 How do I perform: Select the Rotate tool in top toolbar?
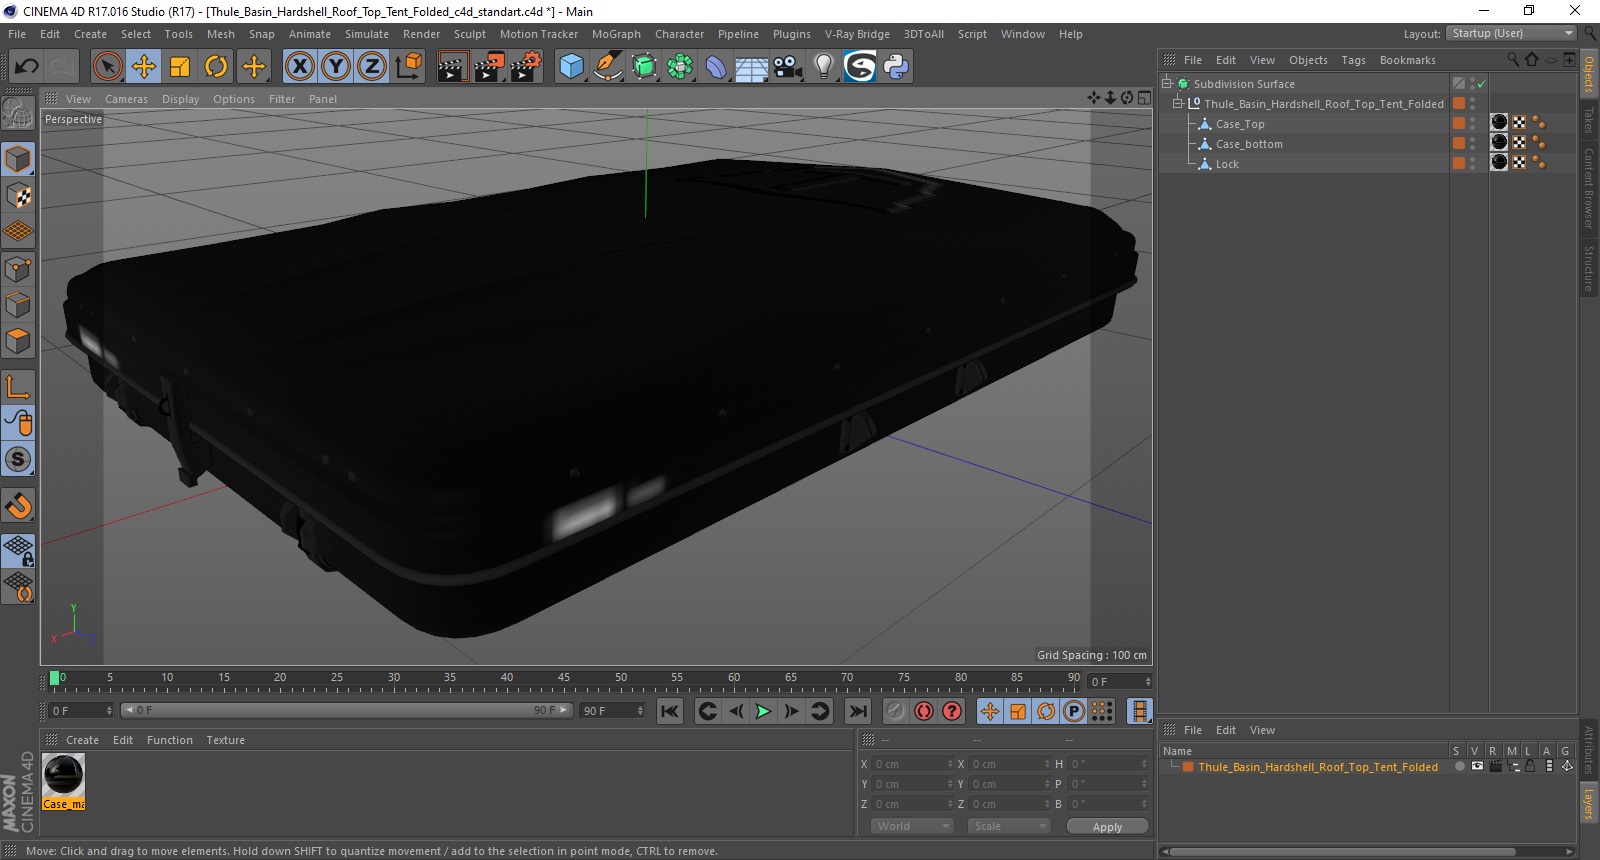pos(216,67)
